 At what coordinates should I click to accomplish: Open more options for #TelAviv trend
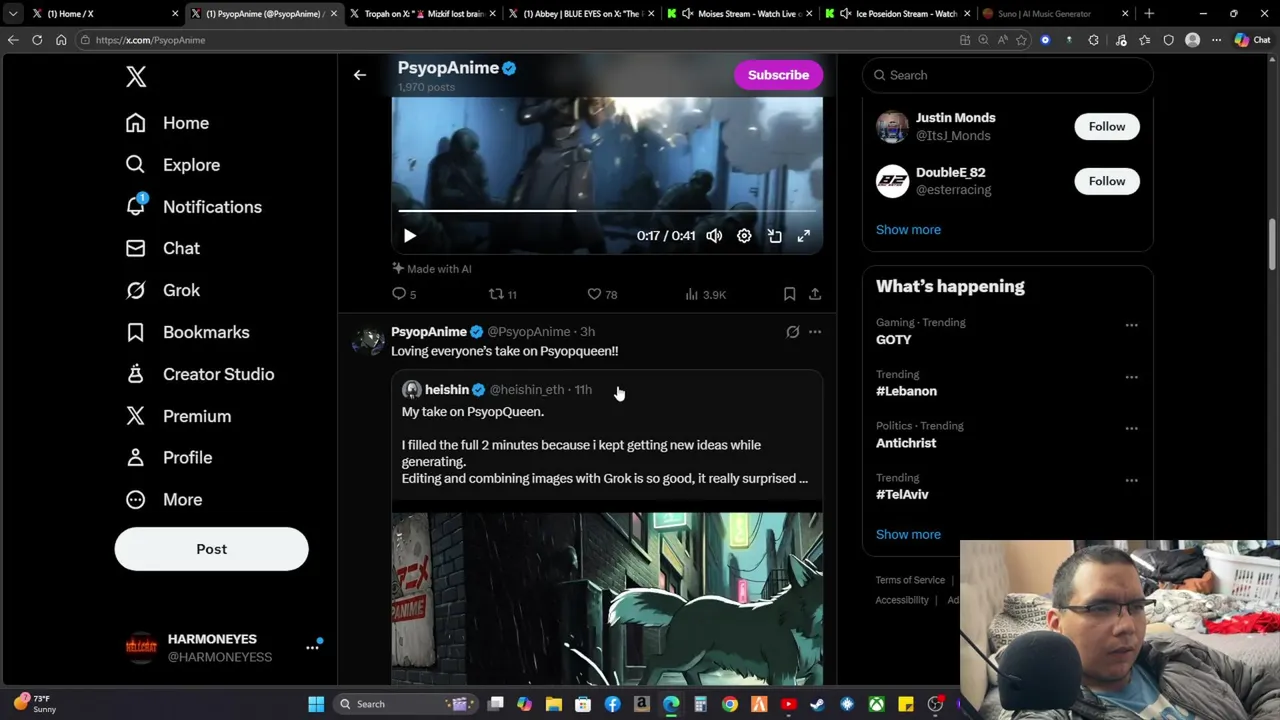pyautogui.click(x=1131, y=481)
